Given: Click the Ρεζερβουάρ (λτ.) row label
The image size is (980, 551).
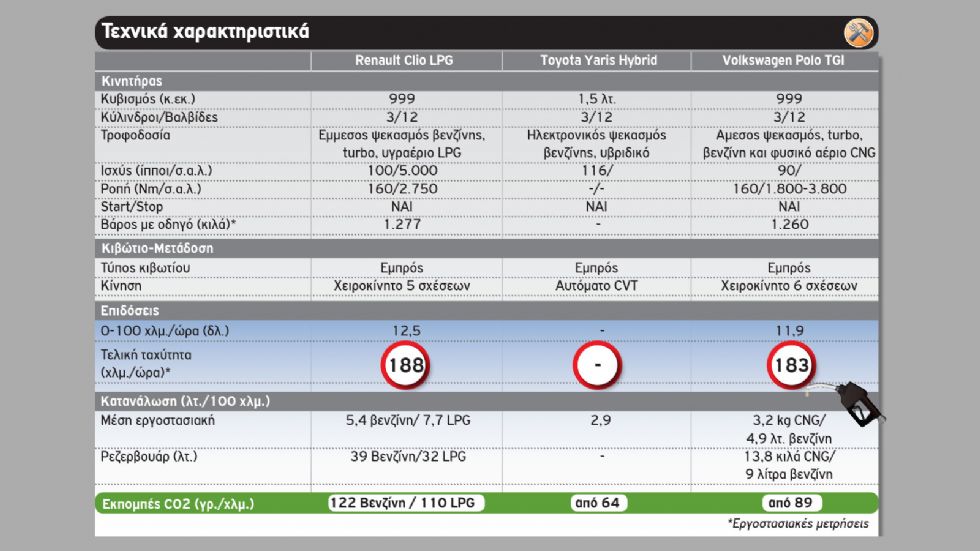Looking at the screenshot, I should pos(149,457).
